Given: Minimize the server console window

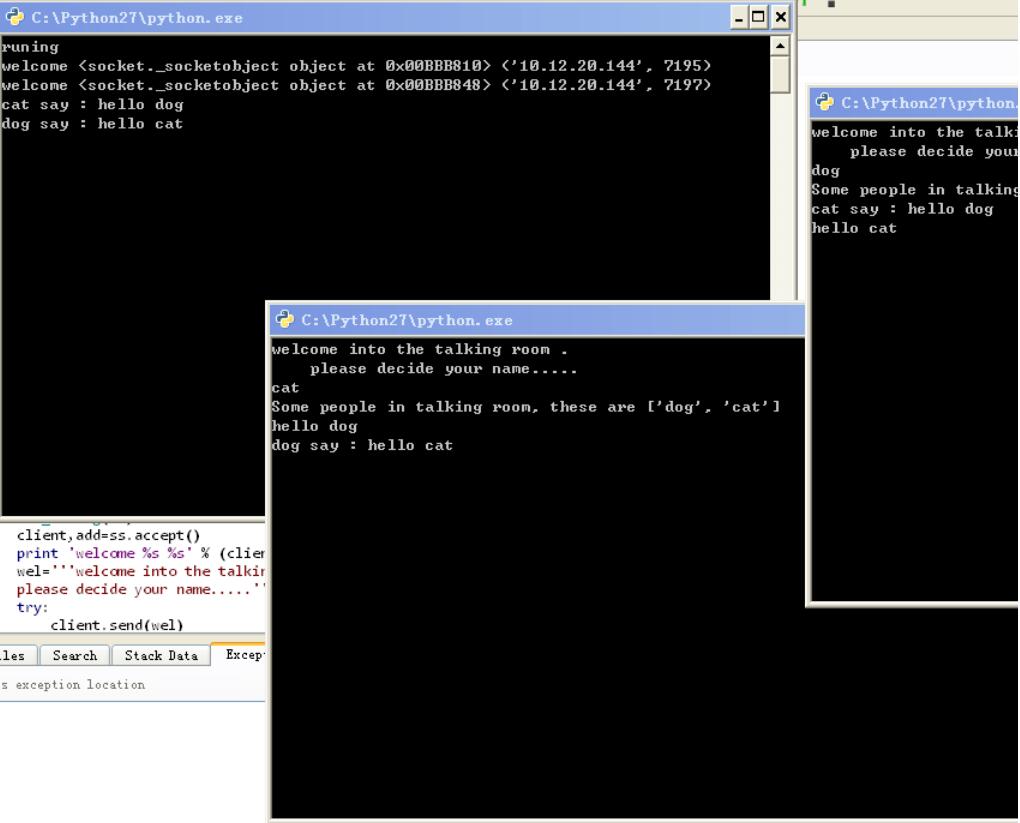Looking at the screenshot, I should pos(738,18).
